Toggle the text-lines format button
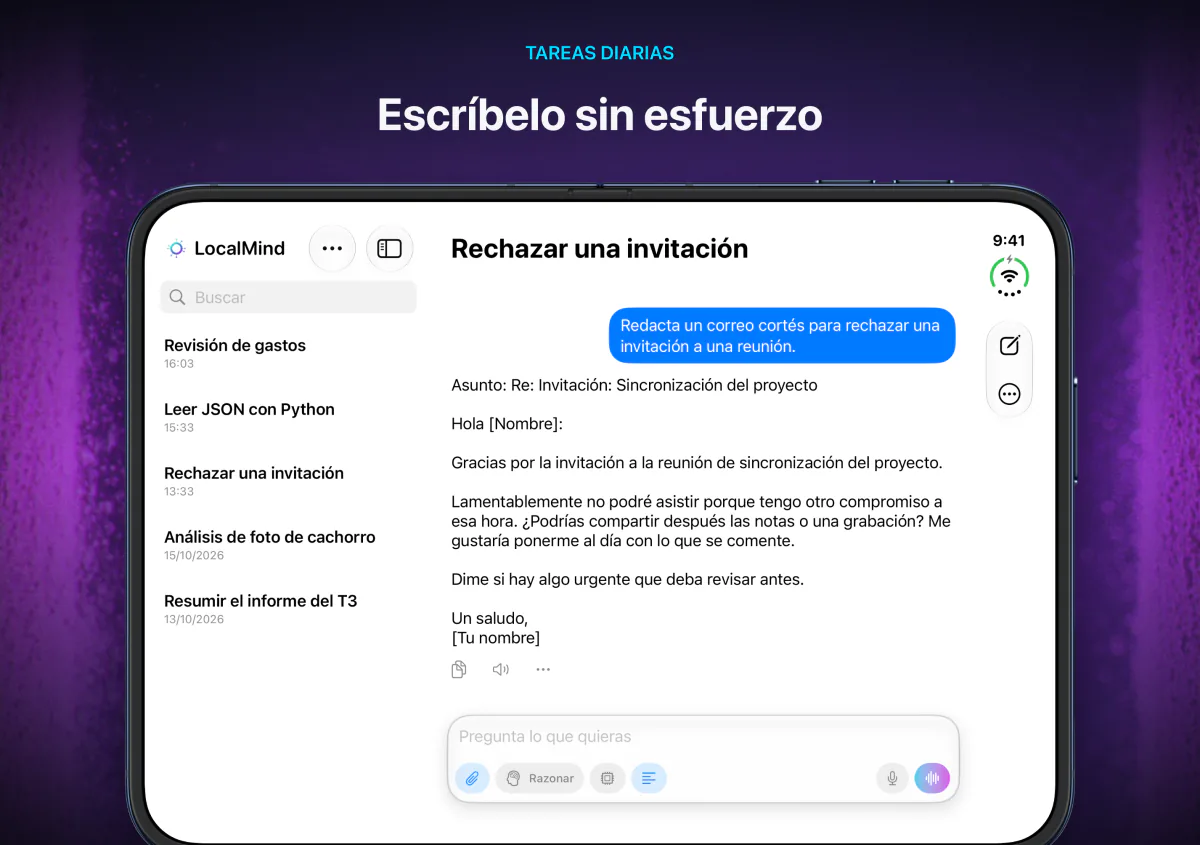The height and width of the screenshot is (845, 1200). (x=649, y=778)
